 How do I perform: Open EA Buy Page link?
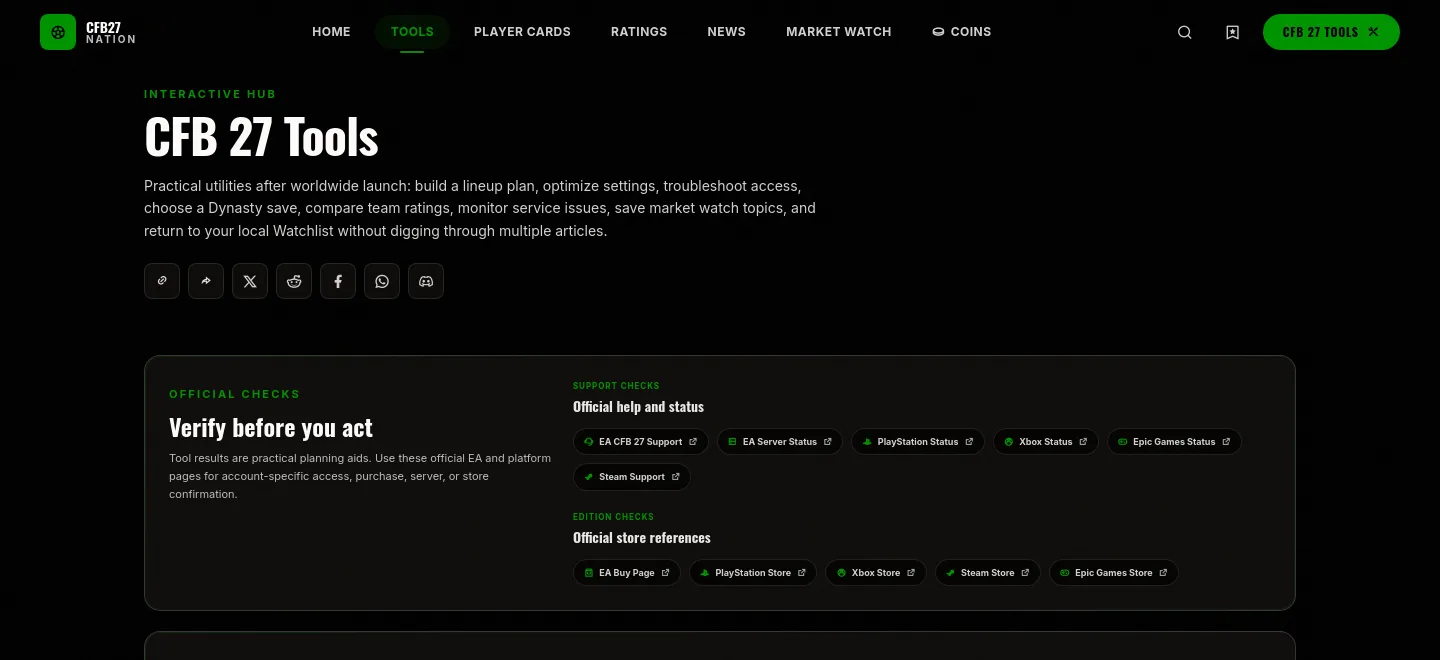click(627, 573)
